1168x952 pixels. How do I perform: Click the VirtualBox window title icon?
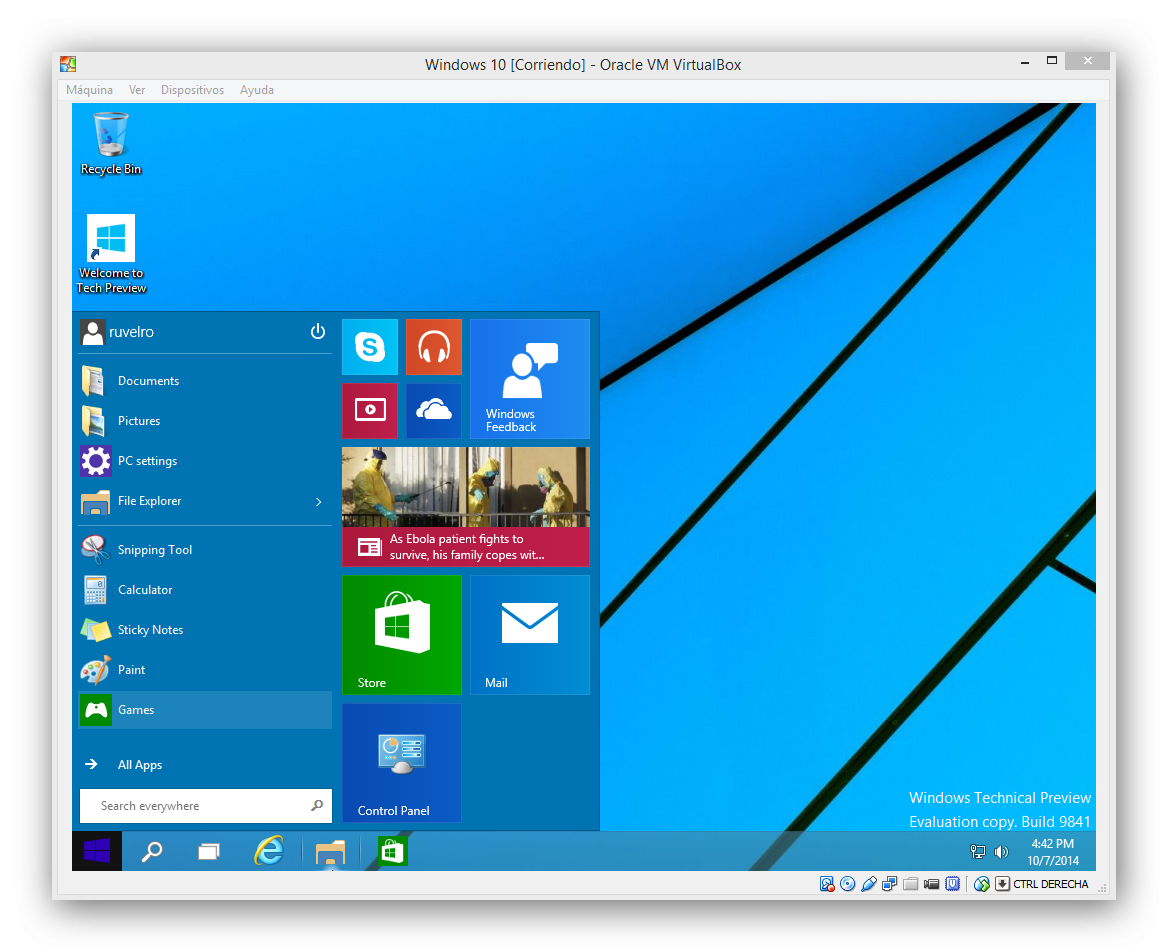pyautogui.click(x=69, y=64)
